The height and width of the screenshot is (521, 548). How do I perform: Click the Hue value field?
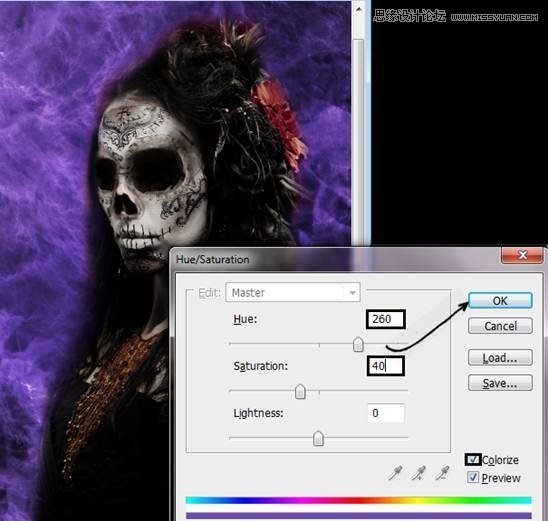(385, 319)
